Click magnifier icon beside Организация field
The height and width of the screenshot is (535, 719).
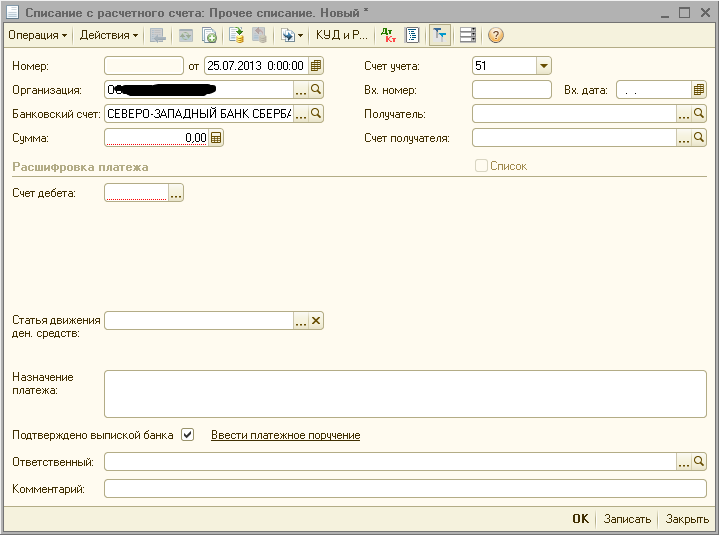(x=316, y=90)
